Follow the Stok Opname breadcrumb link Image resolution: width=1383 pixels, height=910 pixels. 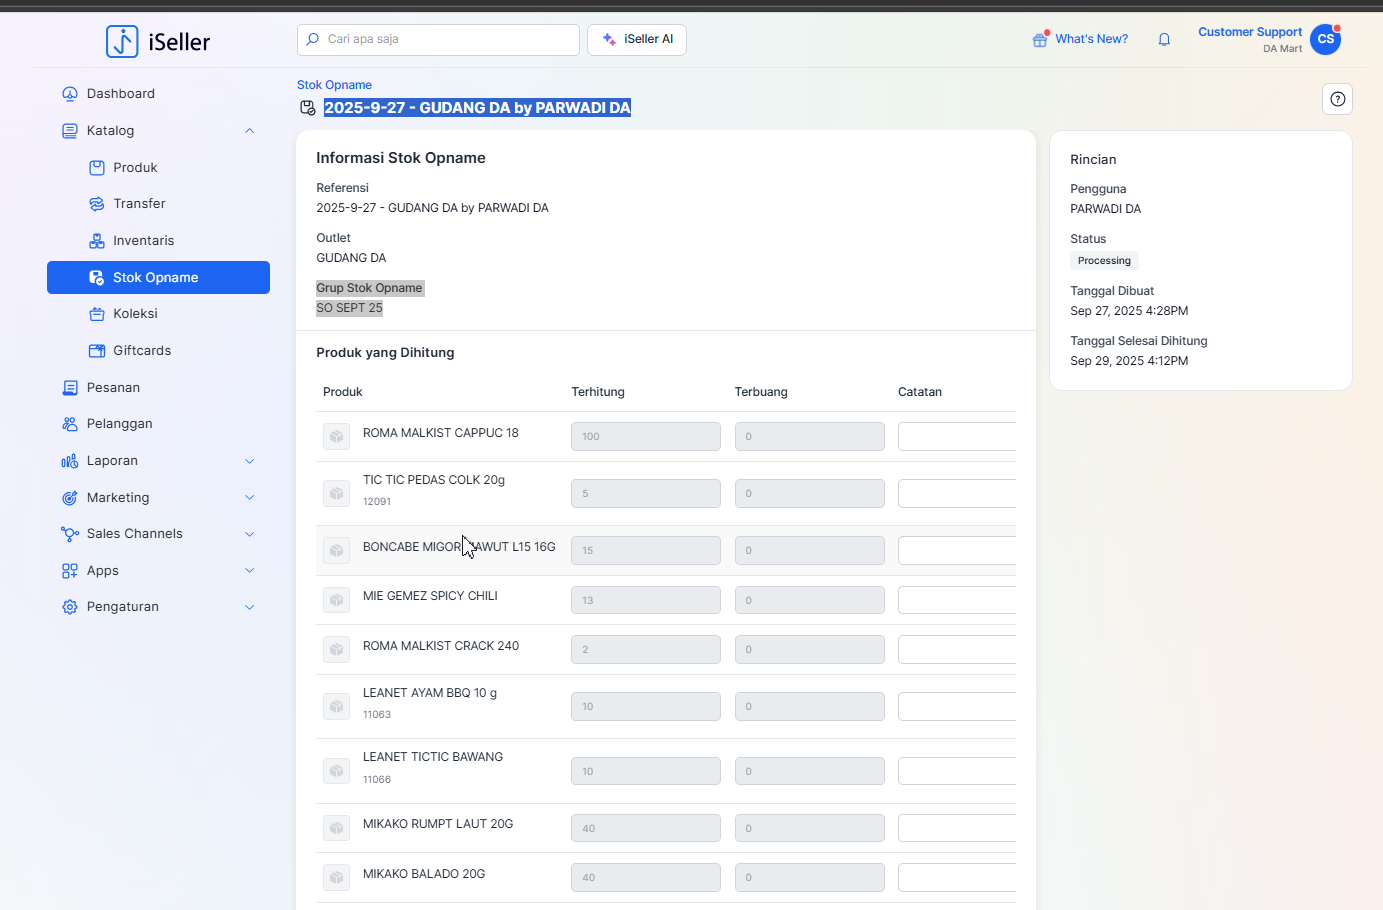(334, 85)
